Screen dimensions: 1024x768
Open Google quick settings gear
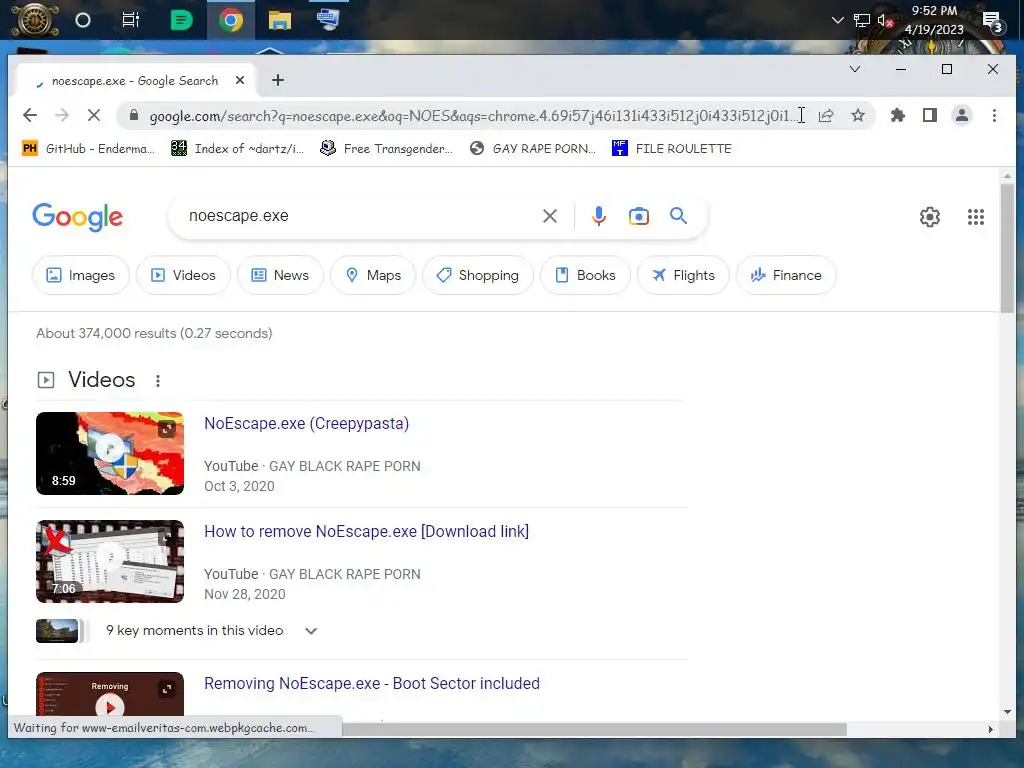[930, 217]
